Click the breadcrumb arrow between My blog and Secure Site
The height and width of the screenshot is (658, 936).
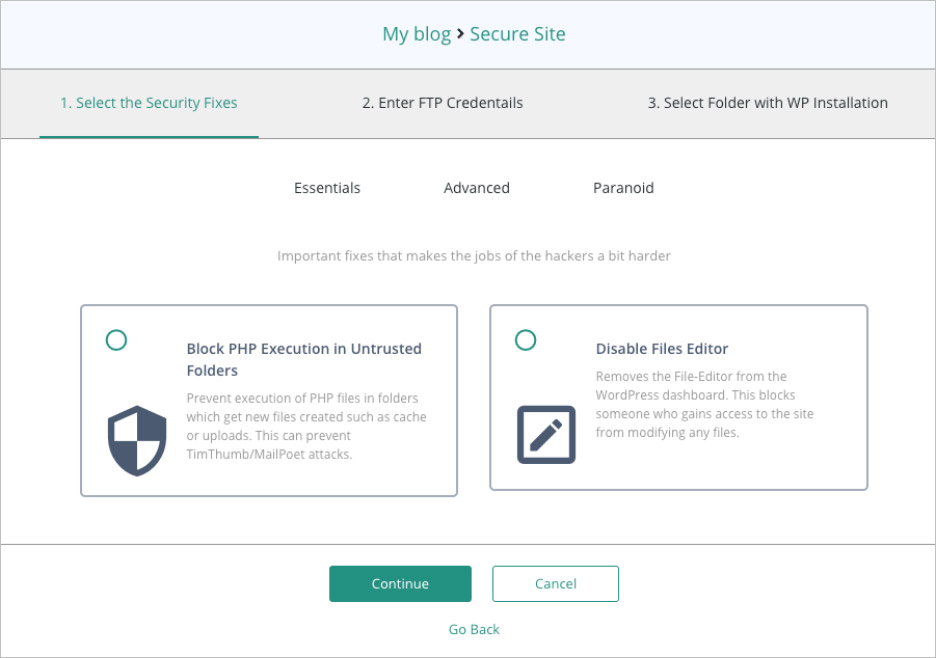tap(460, 34)
